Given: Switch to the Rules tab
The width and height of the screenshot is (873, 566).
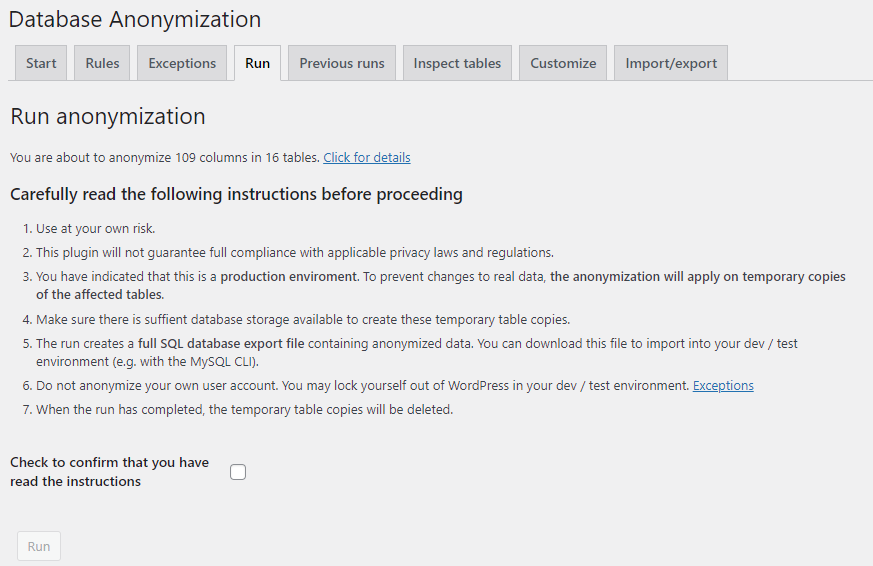Looking at the screenshot, I should click(x=102, y=63).
